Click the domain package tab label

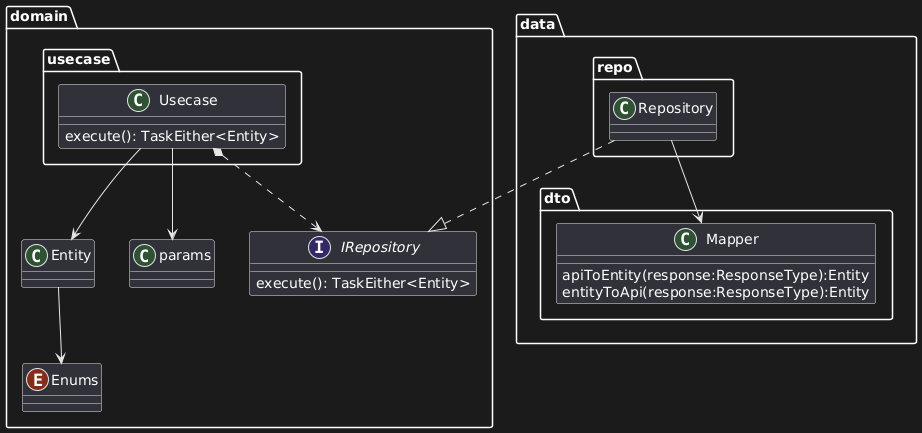39,16
